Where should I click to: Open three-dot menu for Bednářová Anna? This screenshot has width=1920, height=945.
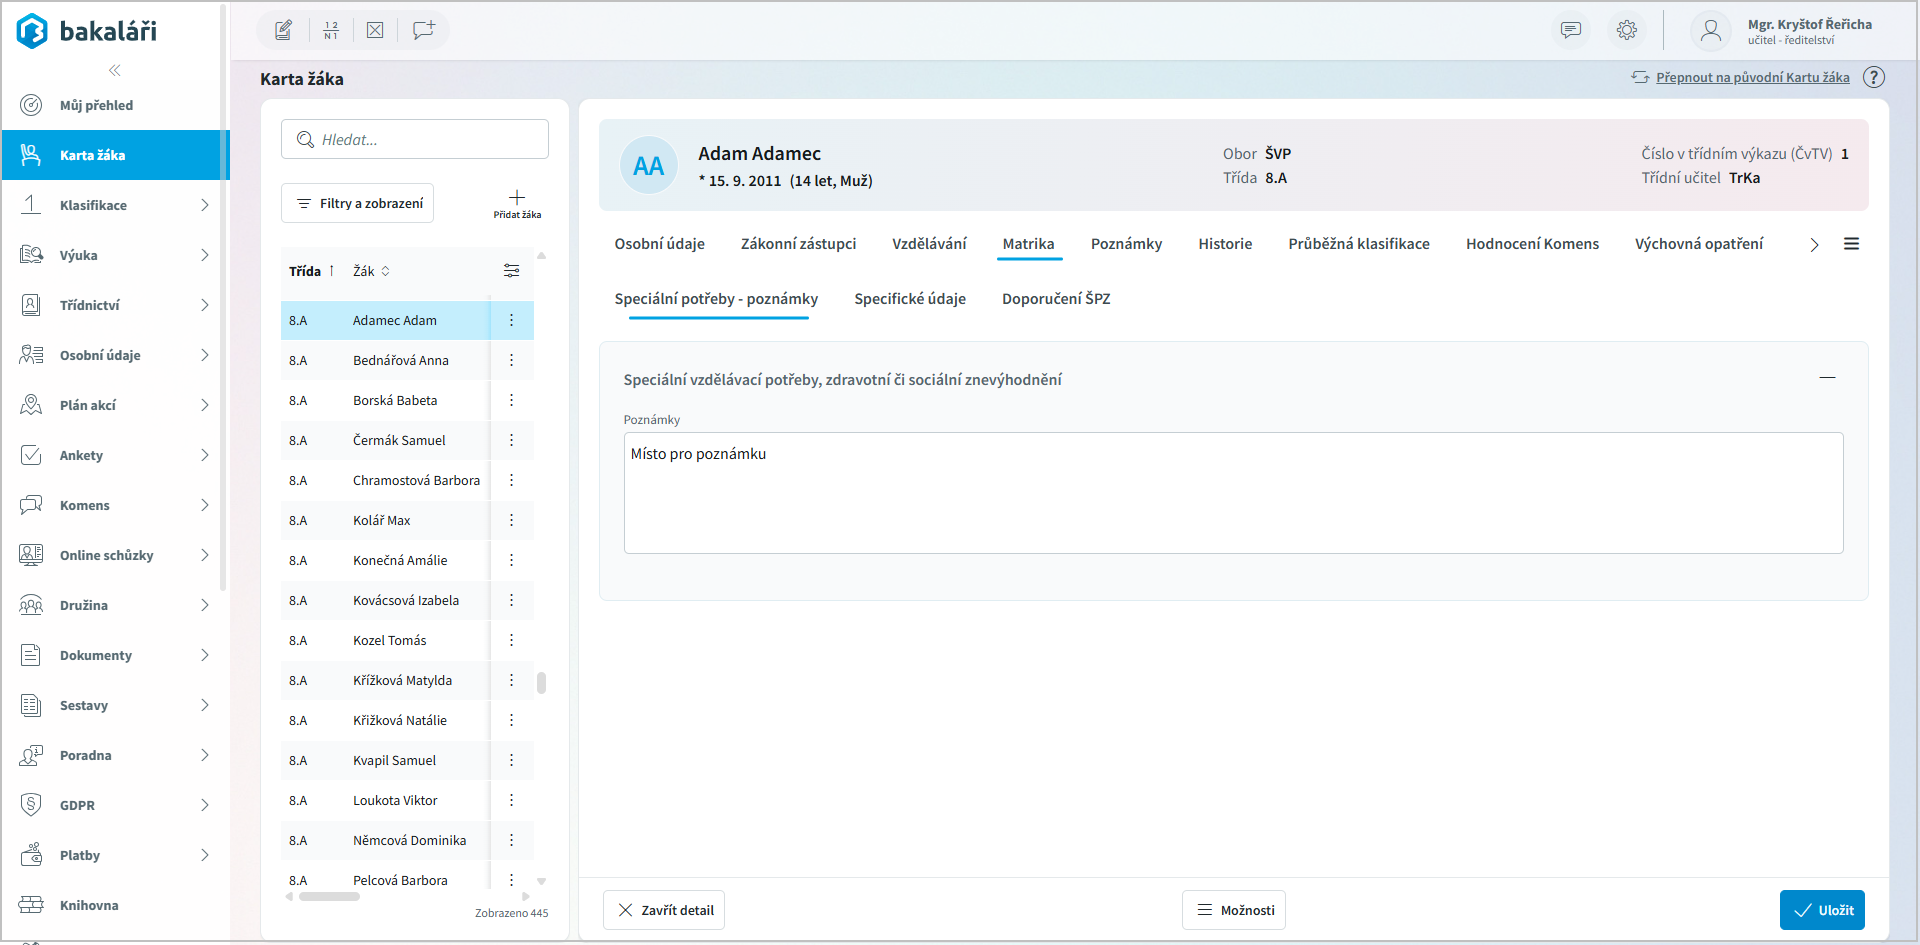[511, 360]
